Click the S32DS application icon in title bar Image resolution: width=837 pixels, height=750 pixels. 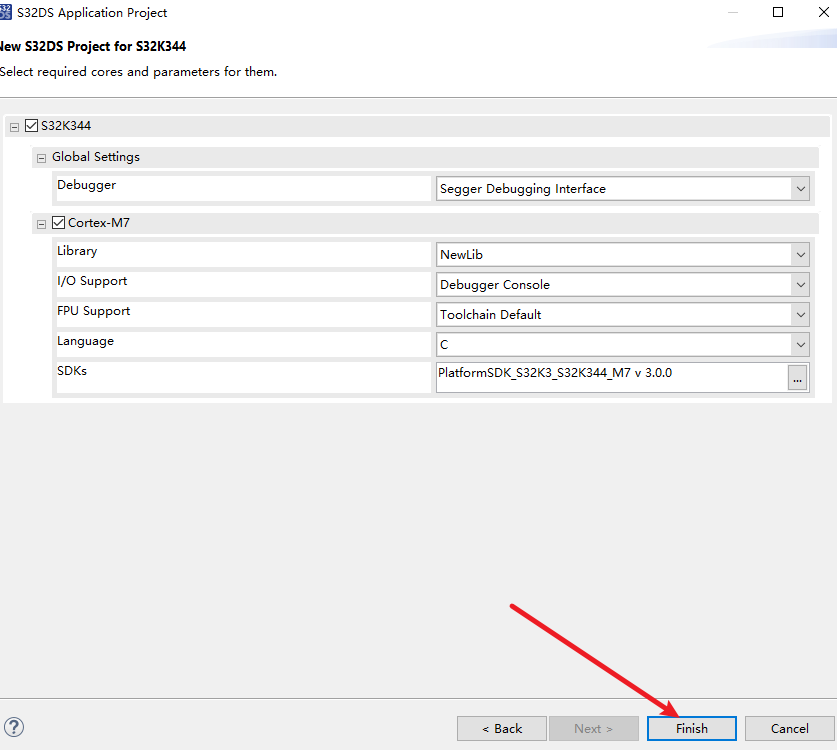[5, 12]
